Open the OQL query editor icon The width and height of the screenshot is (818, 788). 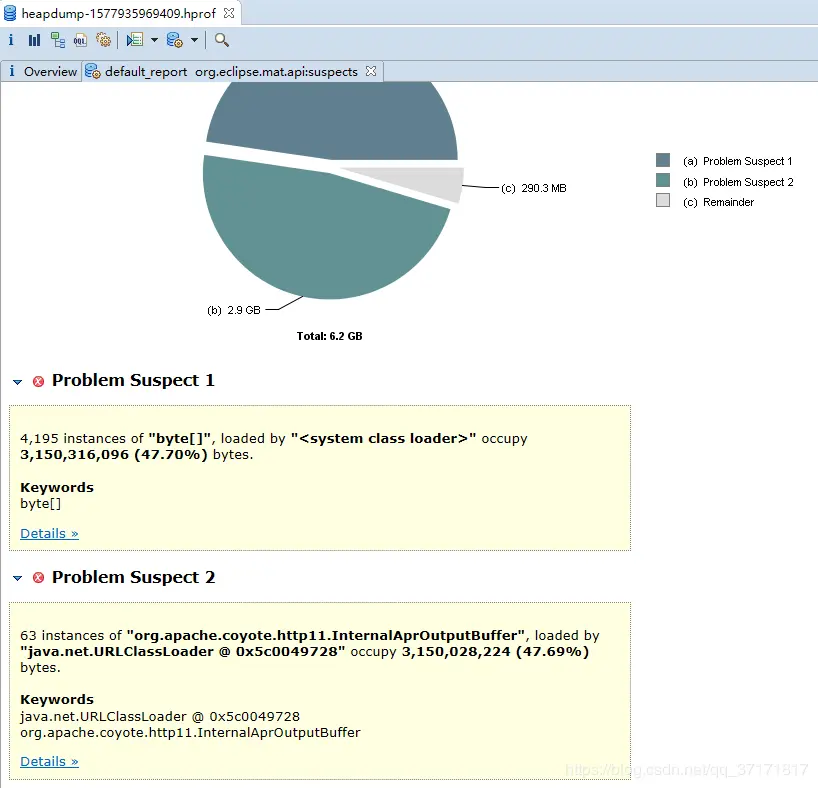(80, 40)
